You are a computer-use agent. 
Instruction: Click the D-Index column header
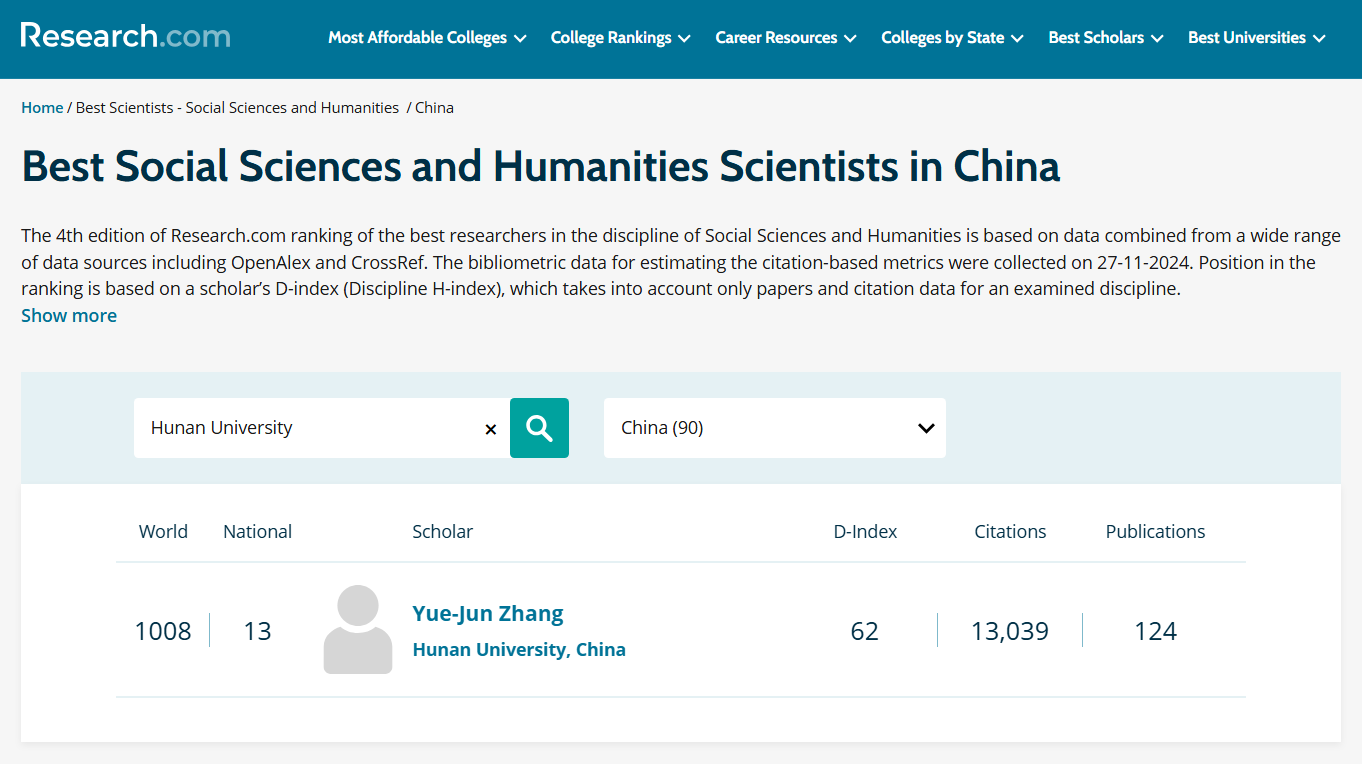point(865,532)
